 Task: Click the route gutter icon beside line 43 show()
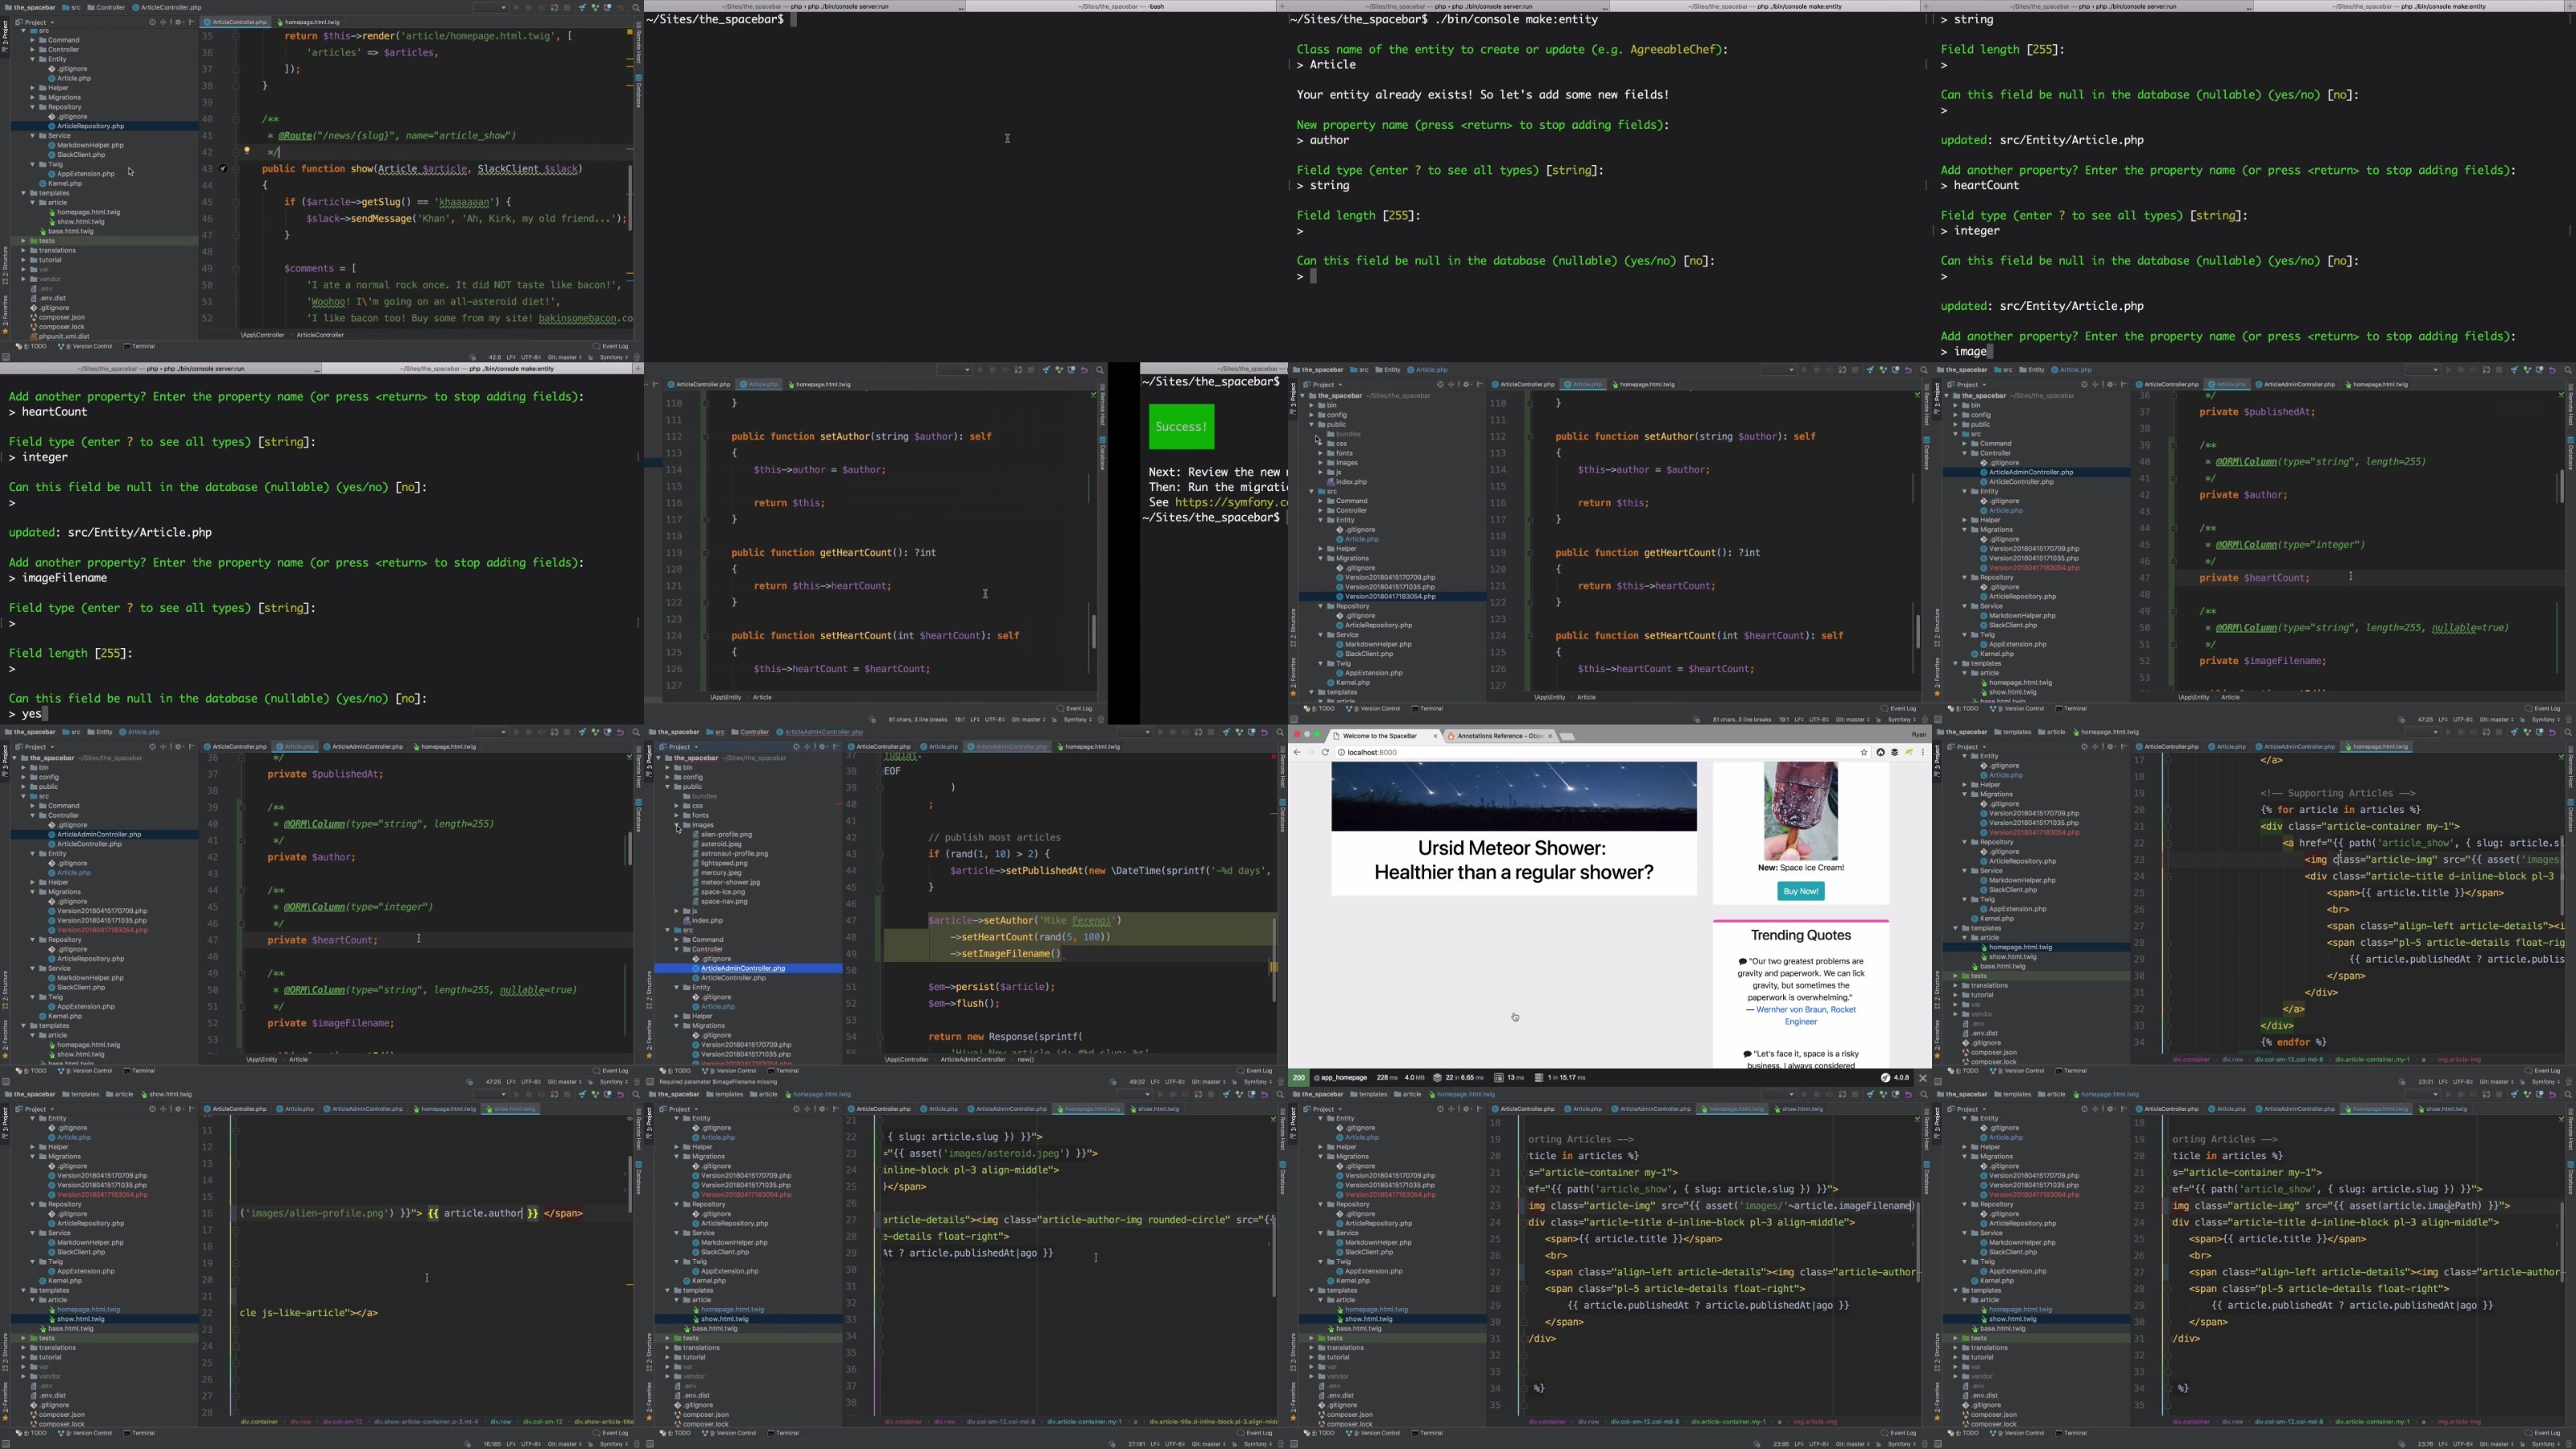223,168
